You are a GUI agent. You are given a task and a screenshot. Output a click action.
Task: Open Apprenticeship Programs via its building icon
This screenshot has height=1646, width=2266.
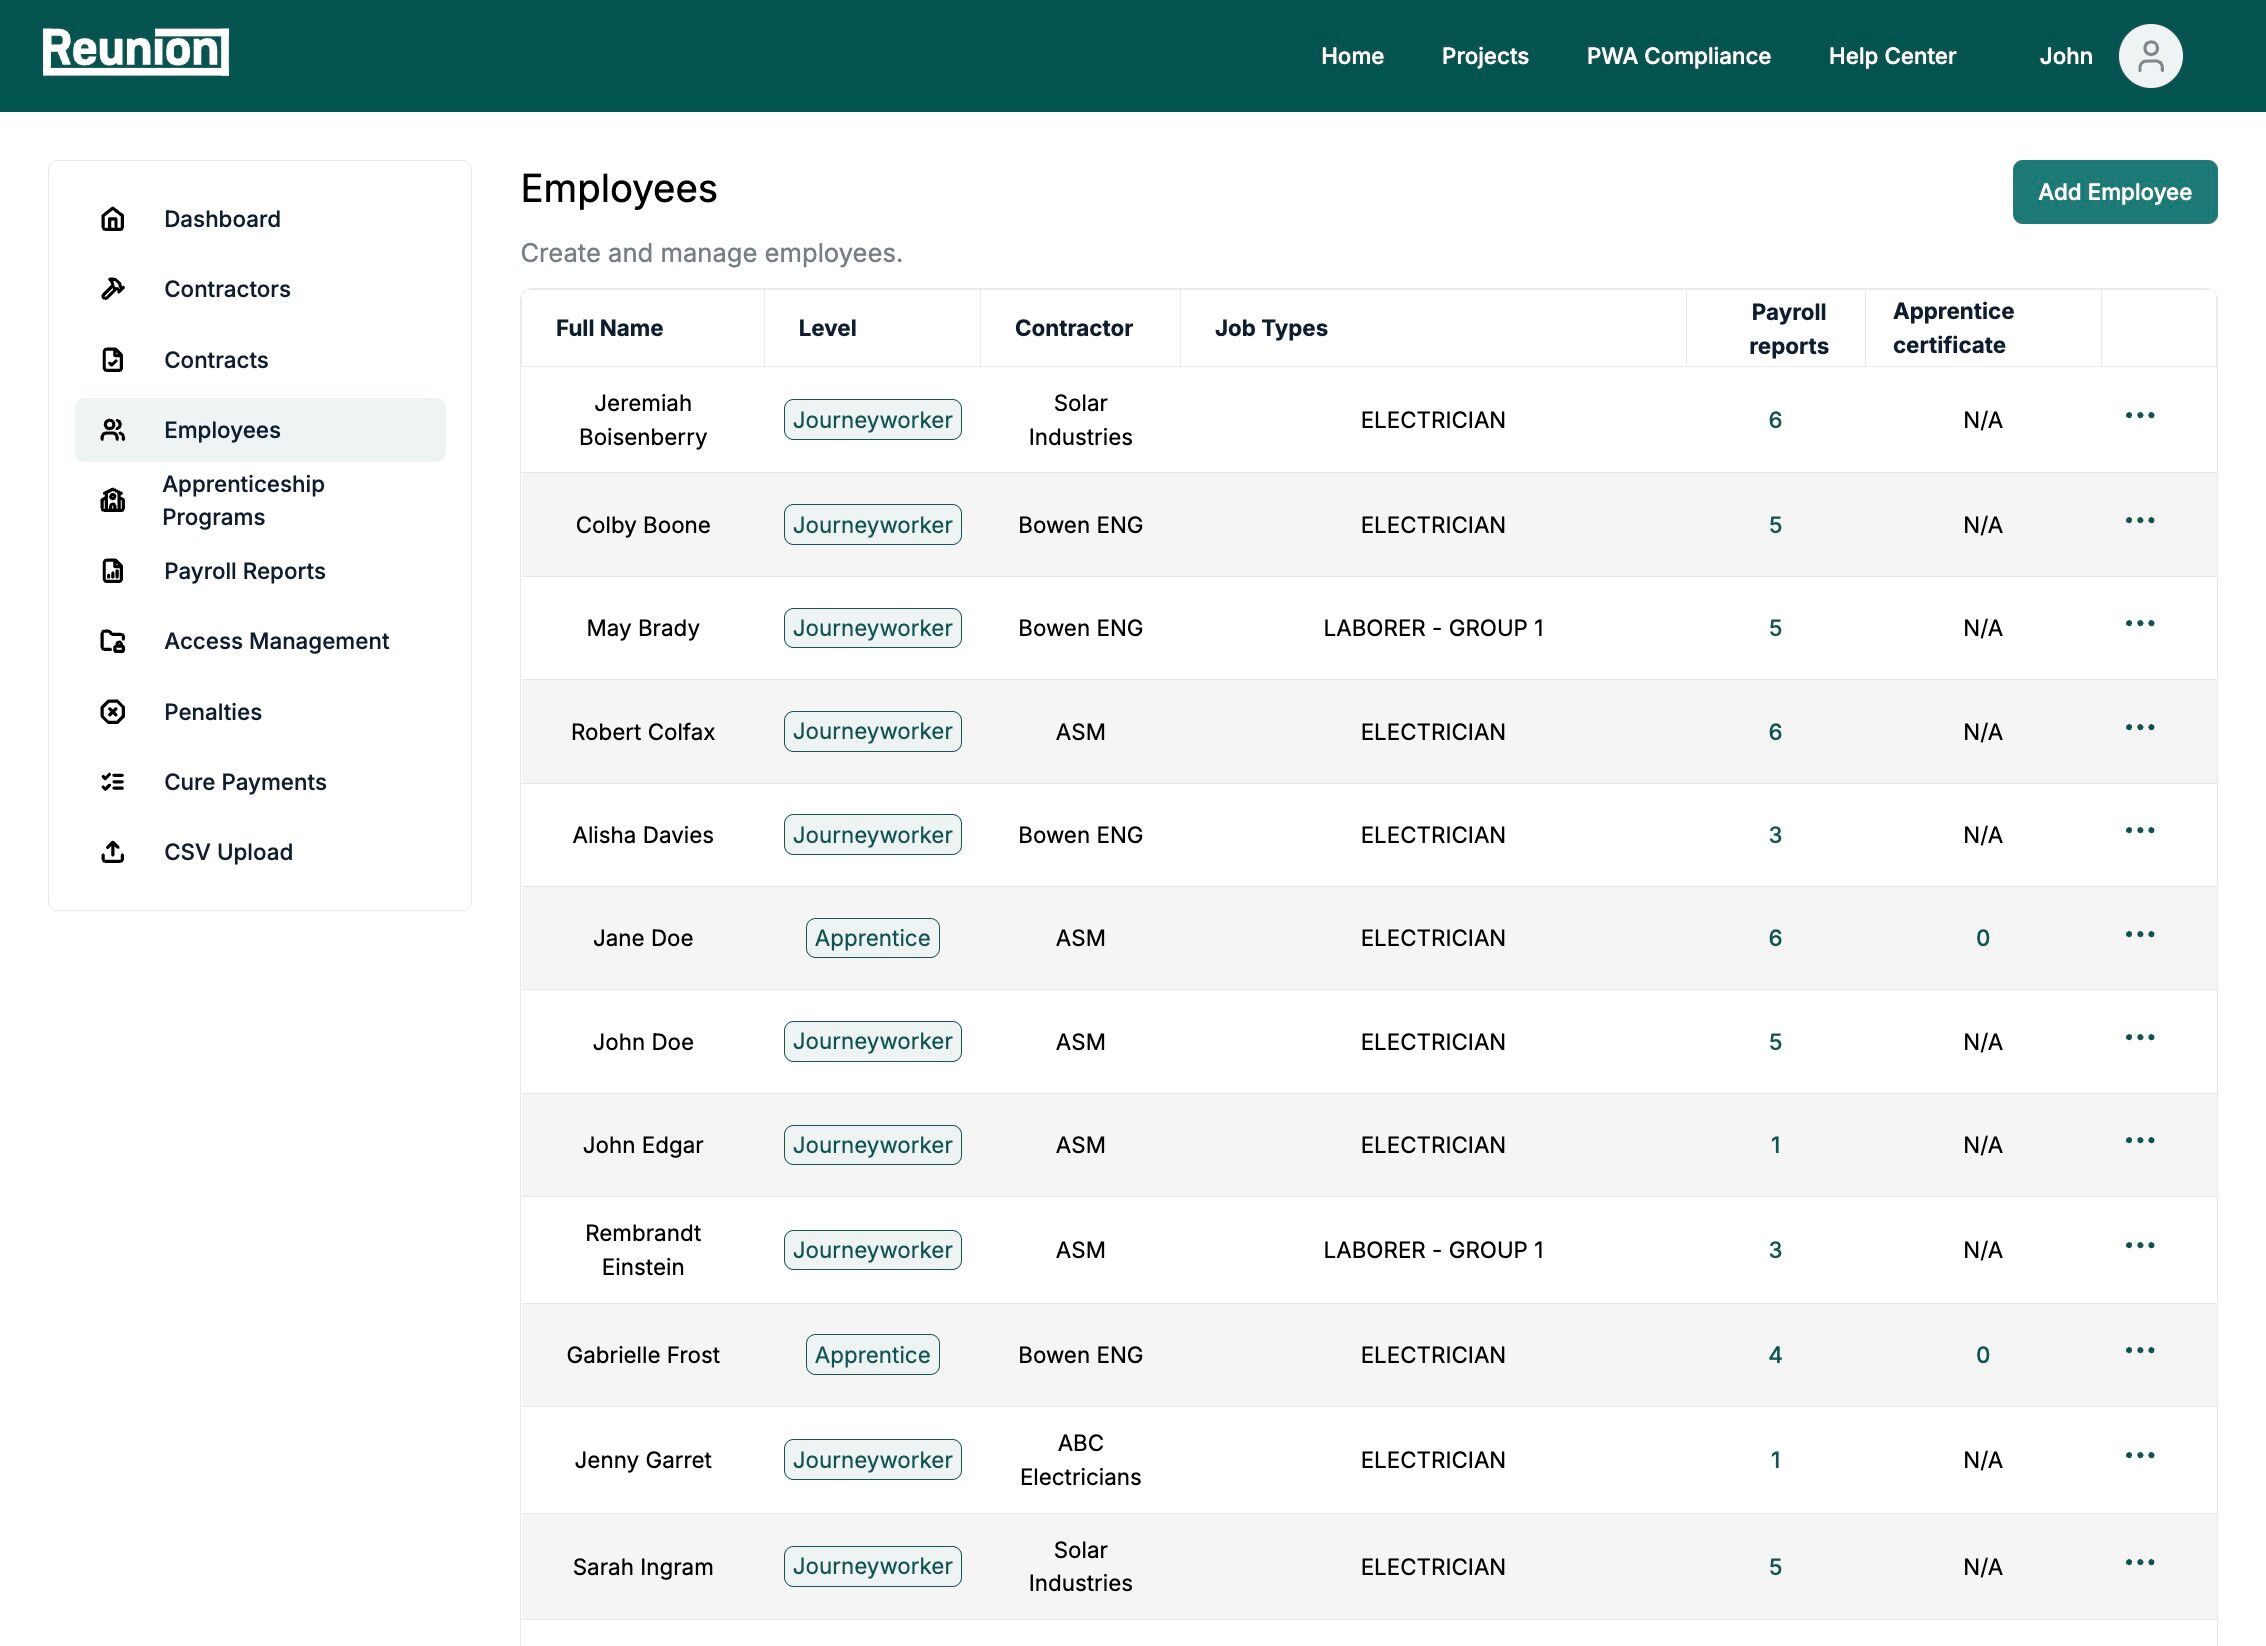click(112, 500)
